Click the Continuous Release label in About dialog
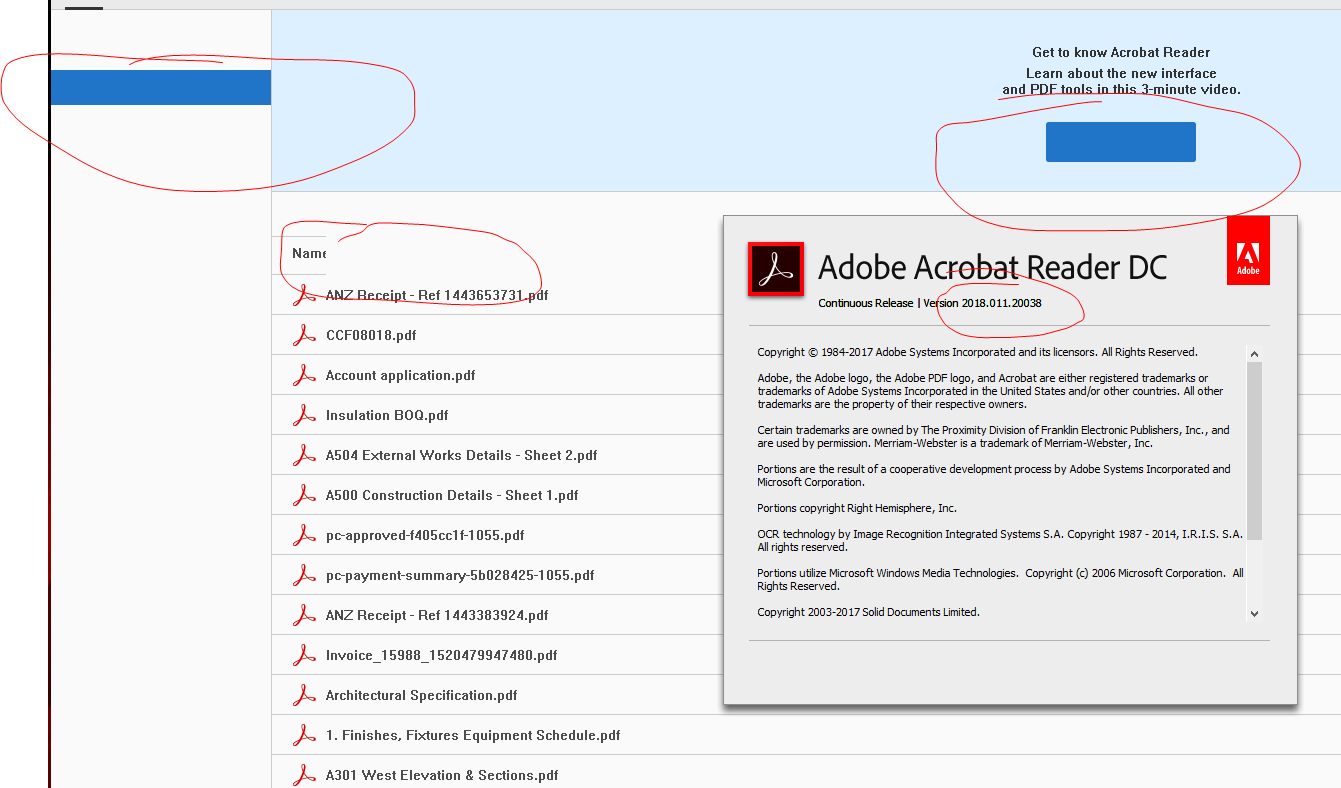1341x788 pixels. [866, 303]
